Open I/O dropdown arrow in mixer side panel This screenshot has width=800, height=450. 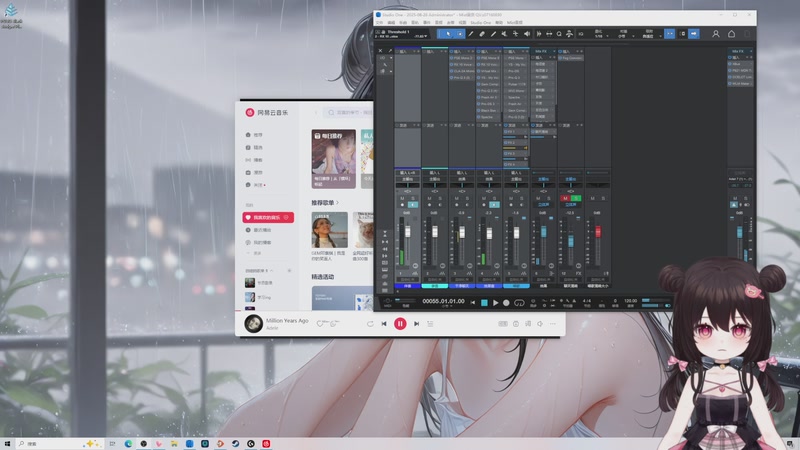click(x=391, y=58)
